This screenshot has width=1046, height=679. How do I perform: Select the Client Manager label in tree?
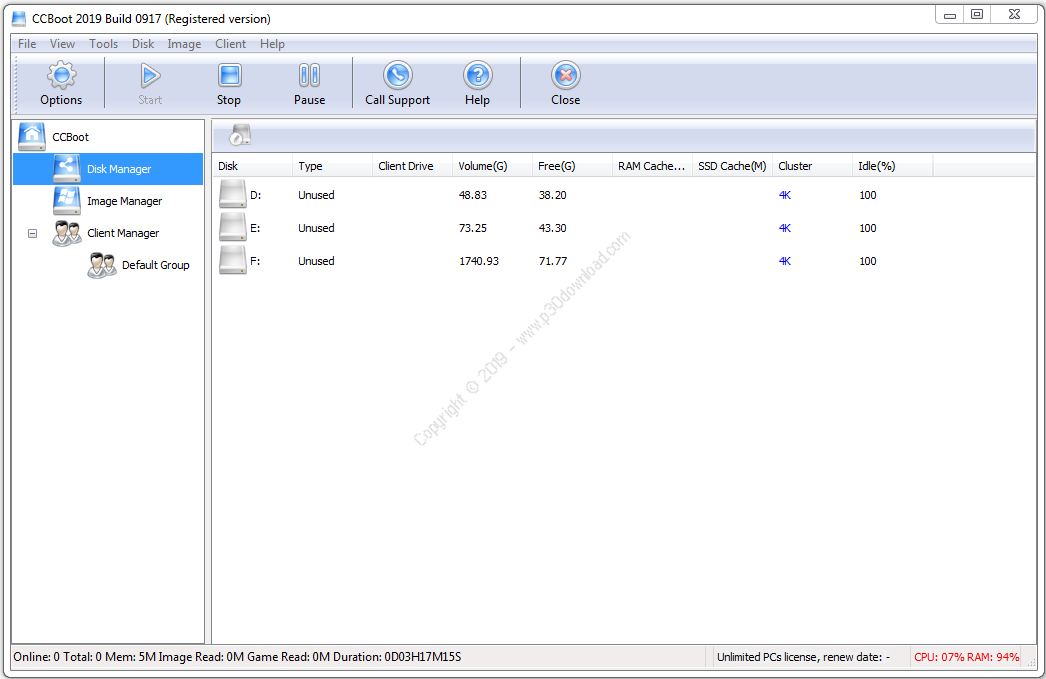(x=123, y=233)
